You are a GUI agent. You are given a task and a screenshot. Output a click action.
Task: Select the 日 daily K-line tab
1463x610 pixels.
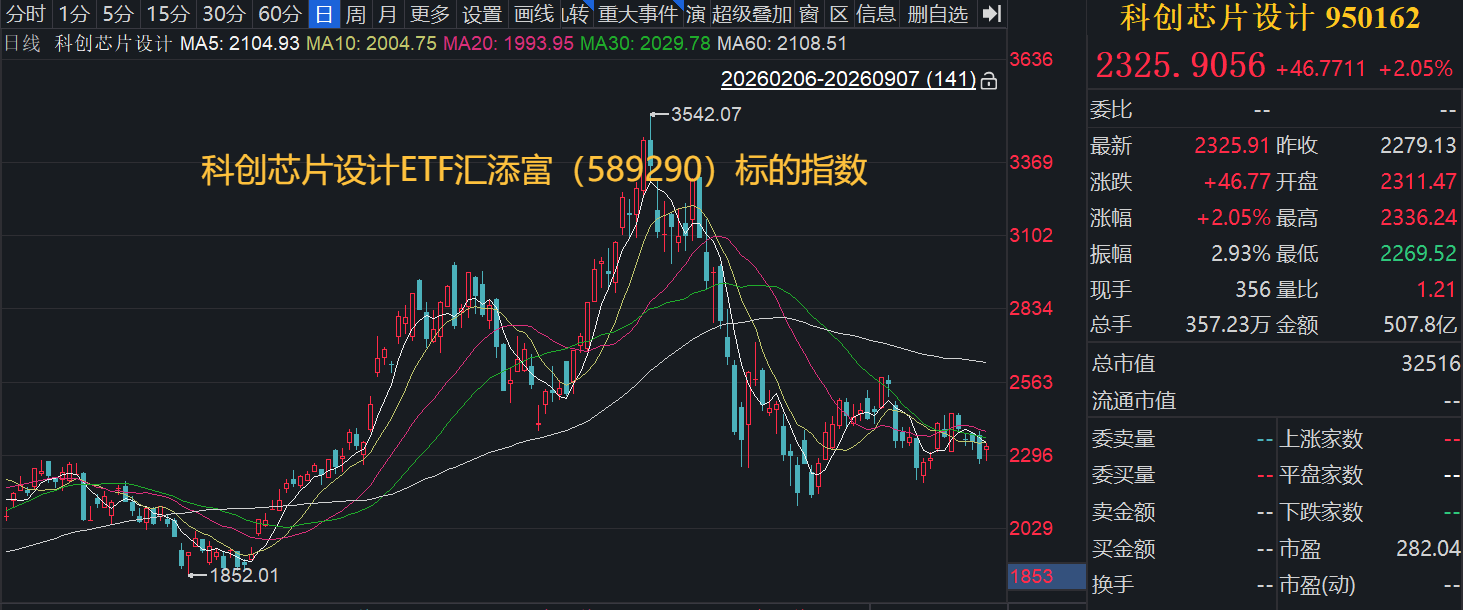(324, 14)
